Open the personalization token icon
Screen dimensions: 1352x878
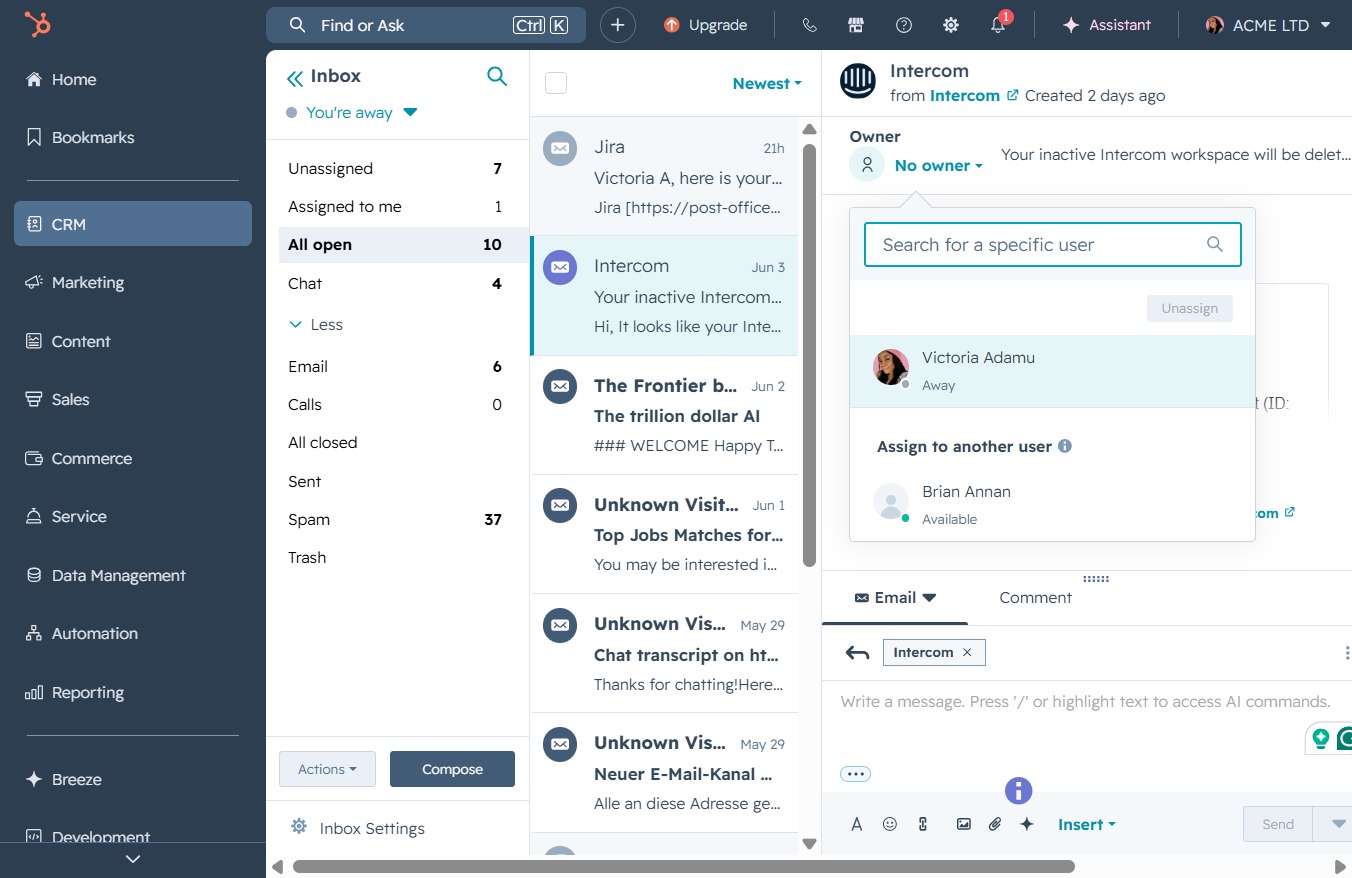pyautogui.click(x=923, y=824)
